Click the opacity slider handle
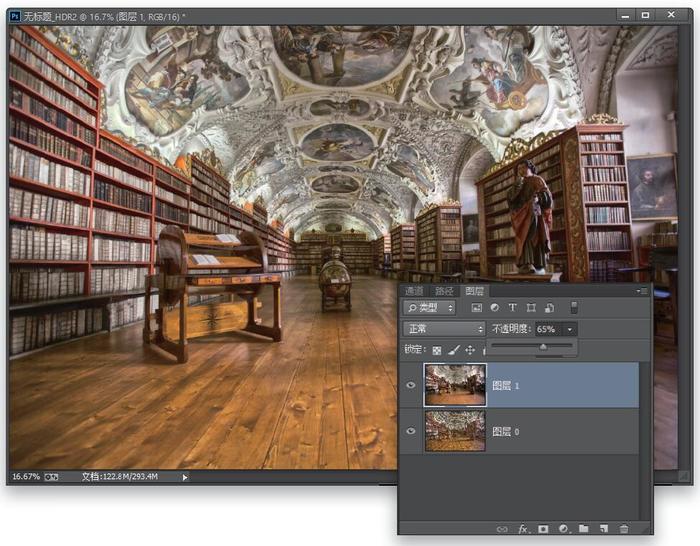This screenshot has height=546, width=700. point(543,347)
